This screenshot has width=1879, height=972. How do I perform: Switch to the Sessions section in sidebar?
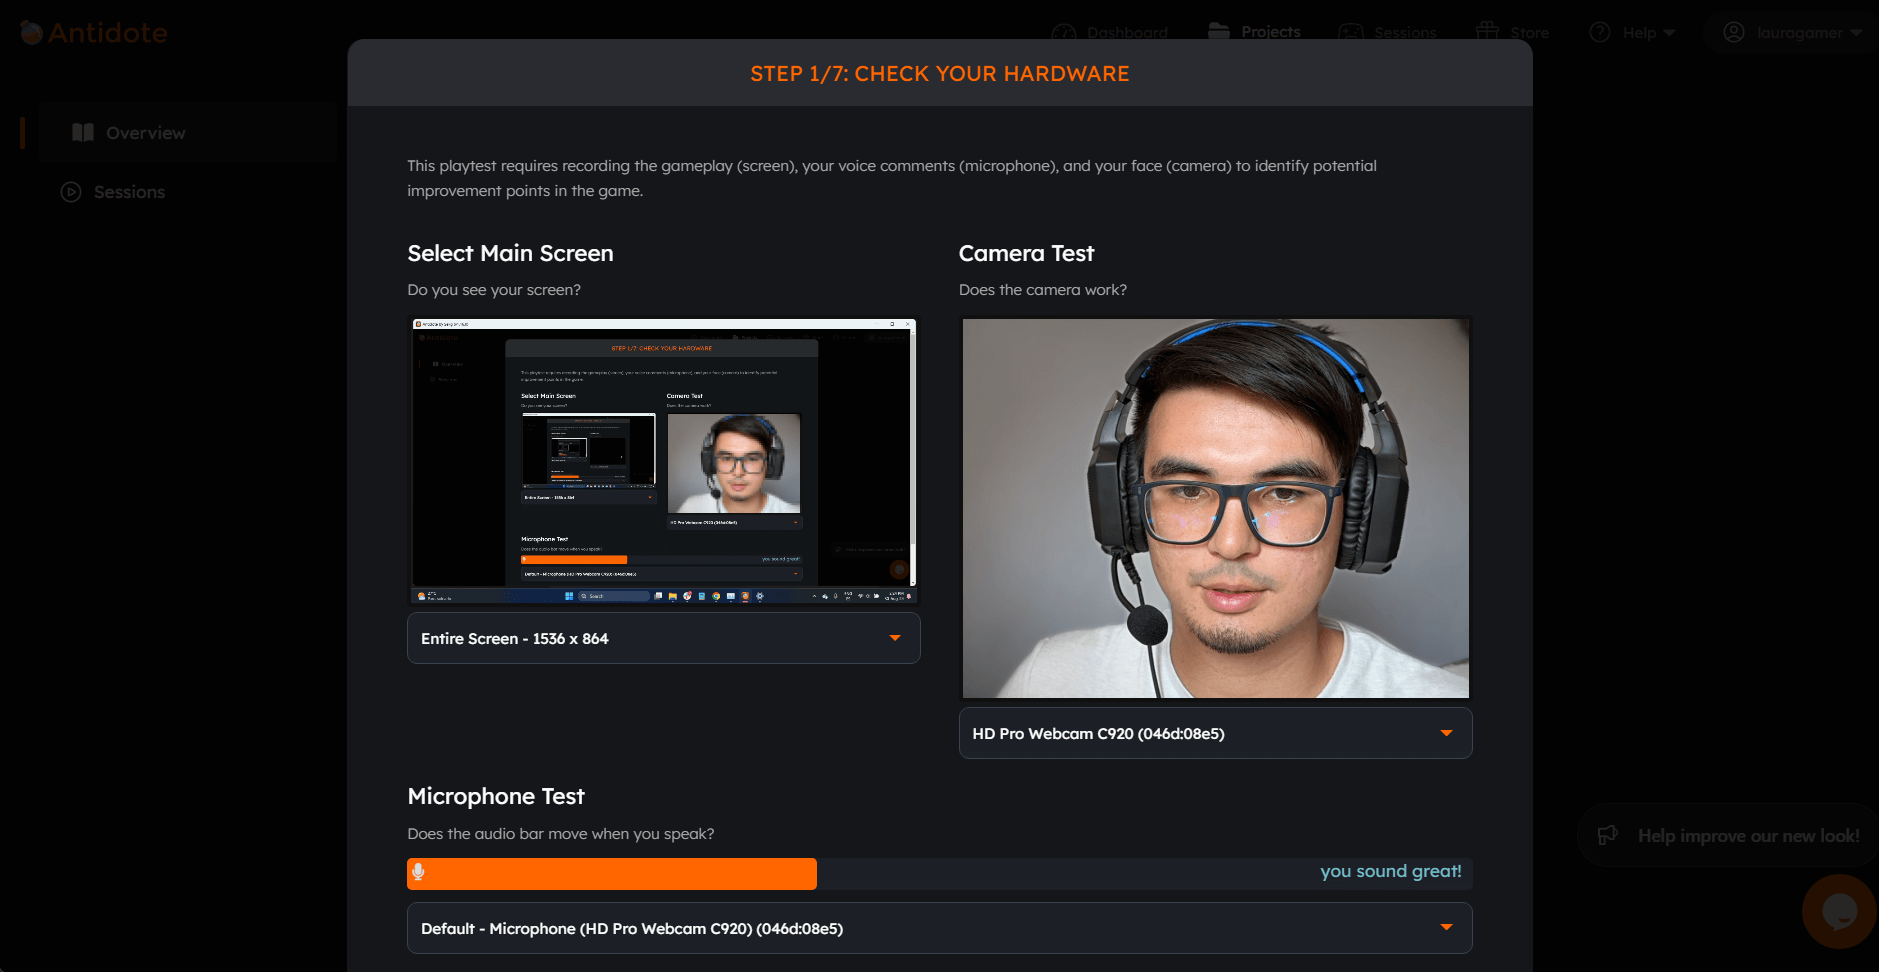pos(128,191)
